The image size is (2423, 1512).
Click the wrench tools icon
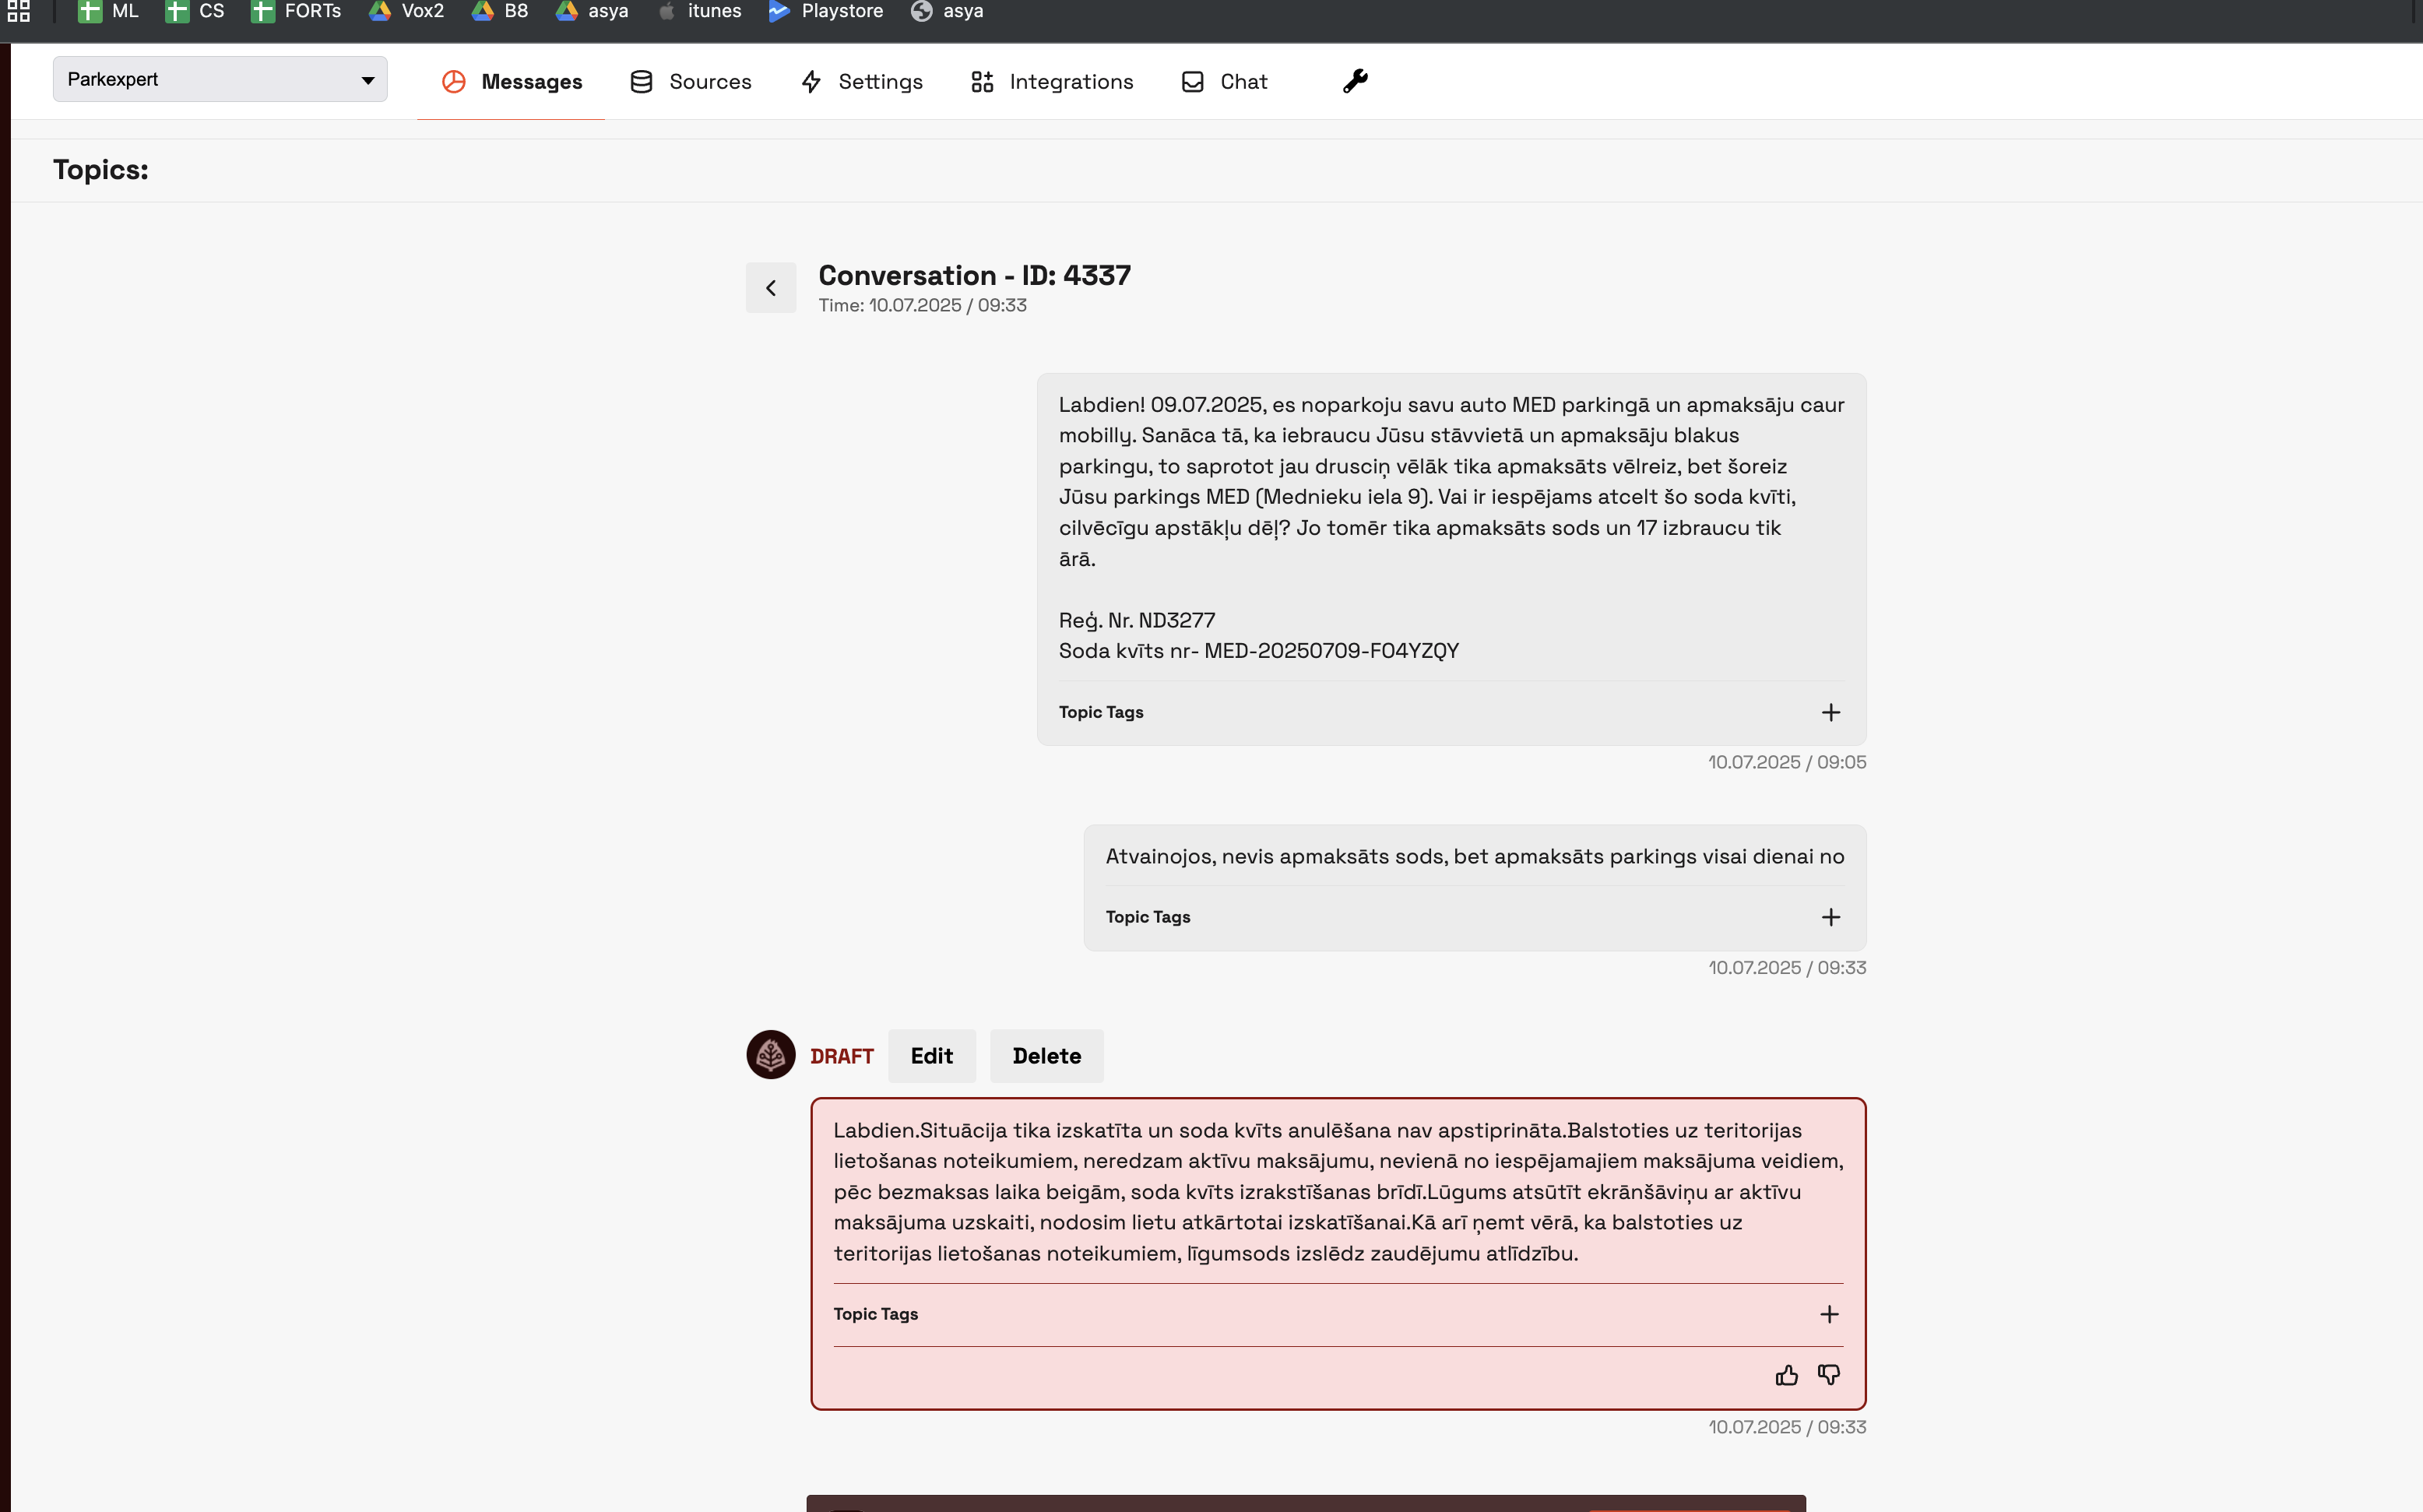1355,81
